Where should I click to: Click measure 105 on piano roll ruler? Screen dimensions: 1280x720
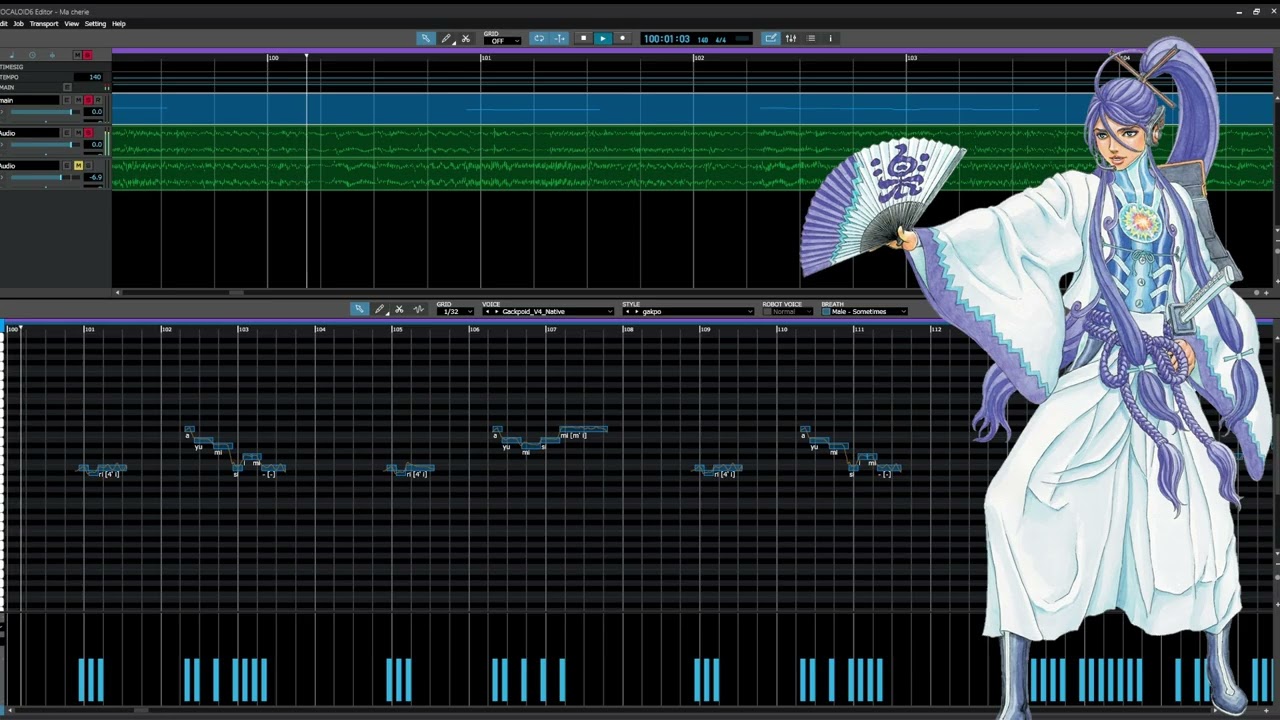(397, 329)
